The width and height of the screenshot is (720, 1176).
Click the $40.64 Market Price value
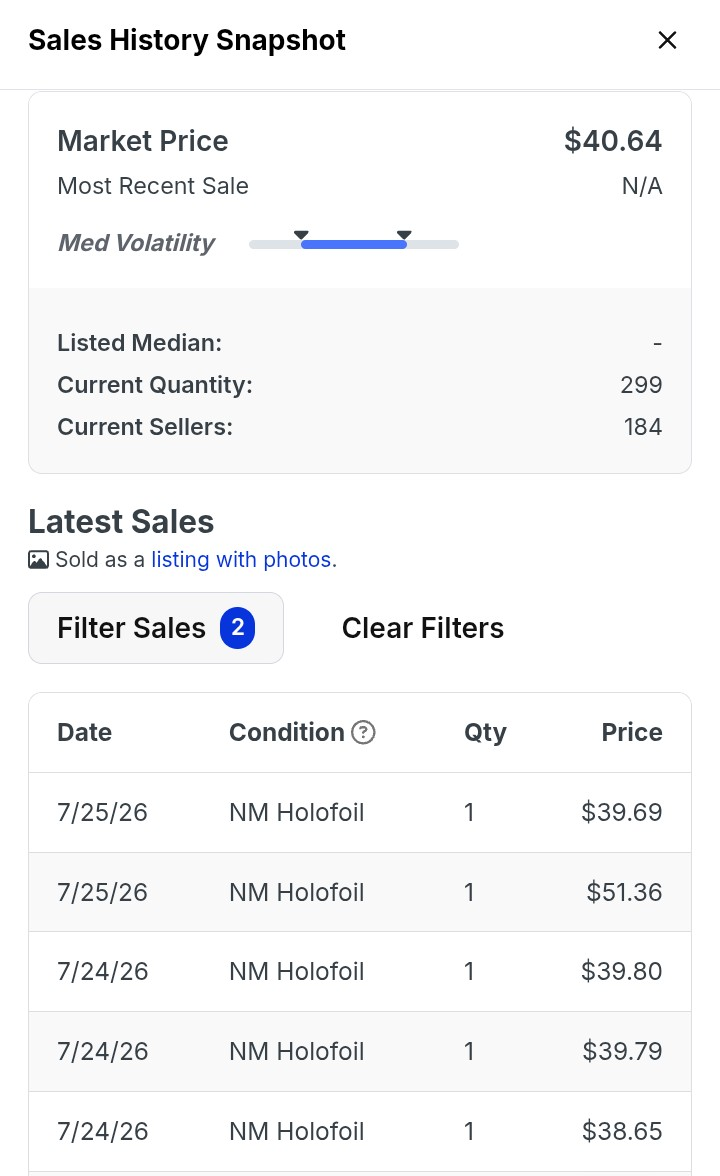(x=614, y=141)
